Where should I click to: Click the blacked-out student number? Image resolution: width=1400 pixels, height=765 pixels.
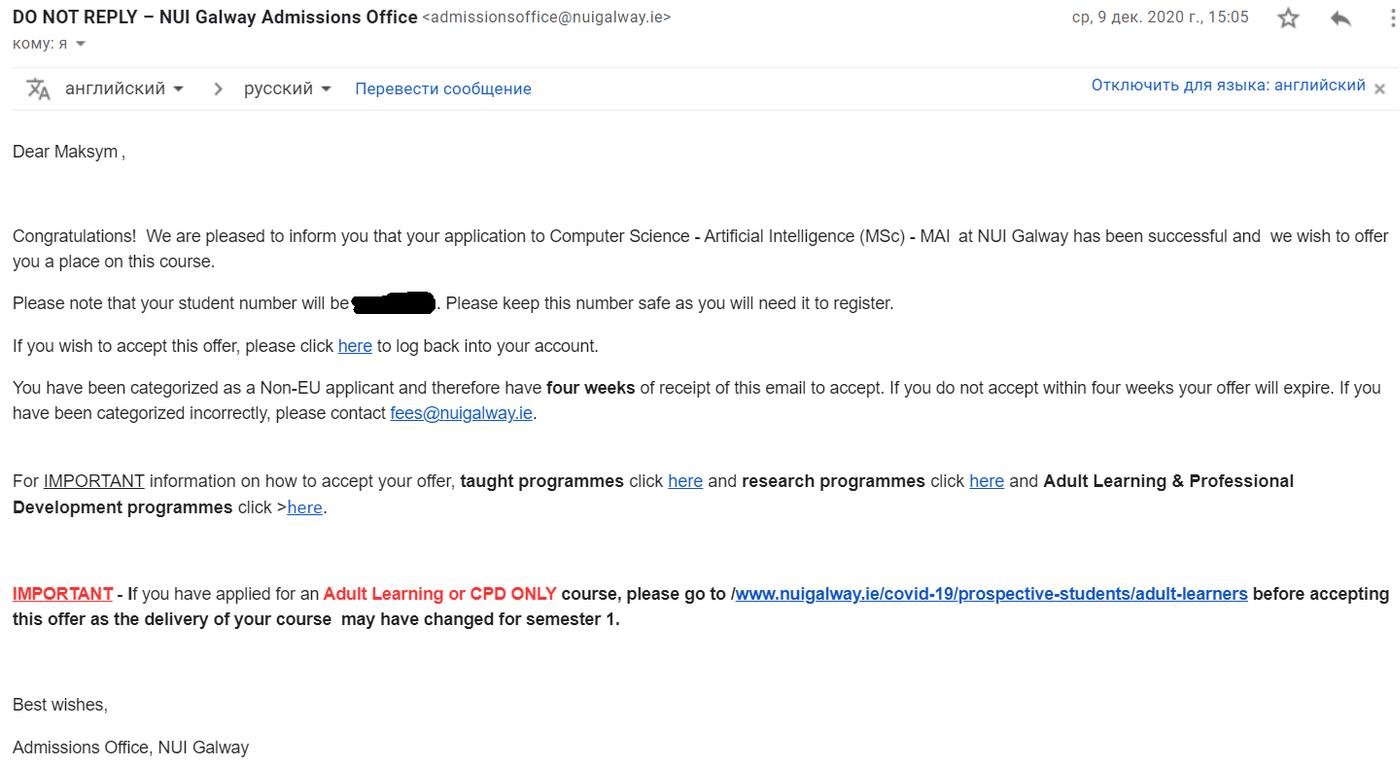coord(394,302)
